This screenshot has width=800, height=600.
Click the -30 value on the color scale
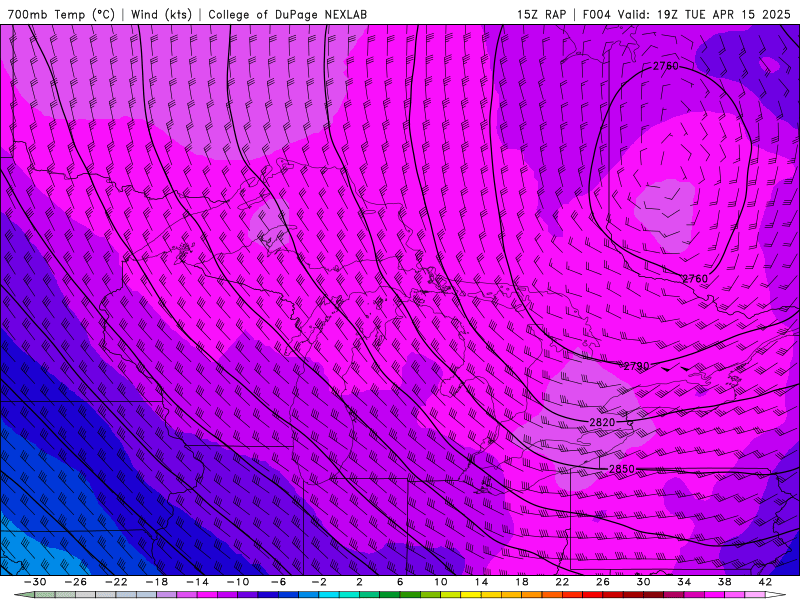pos(35,582)
